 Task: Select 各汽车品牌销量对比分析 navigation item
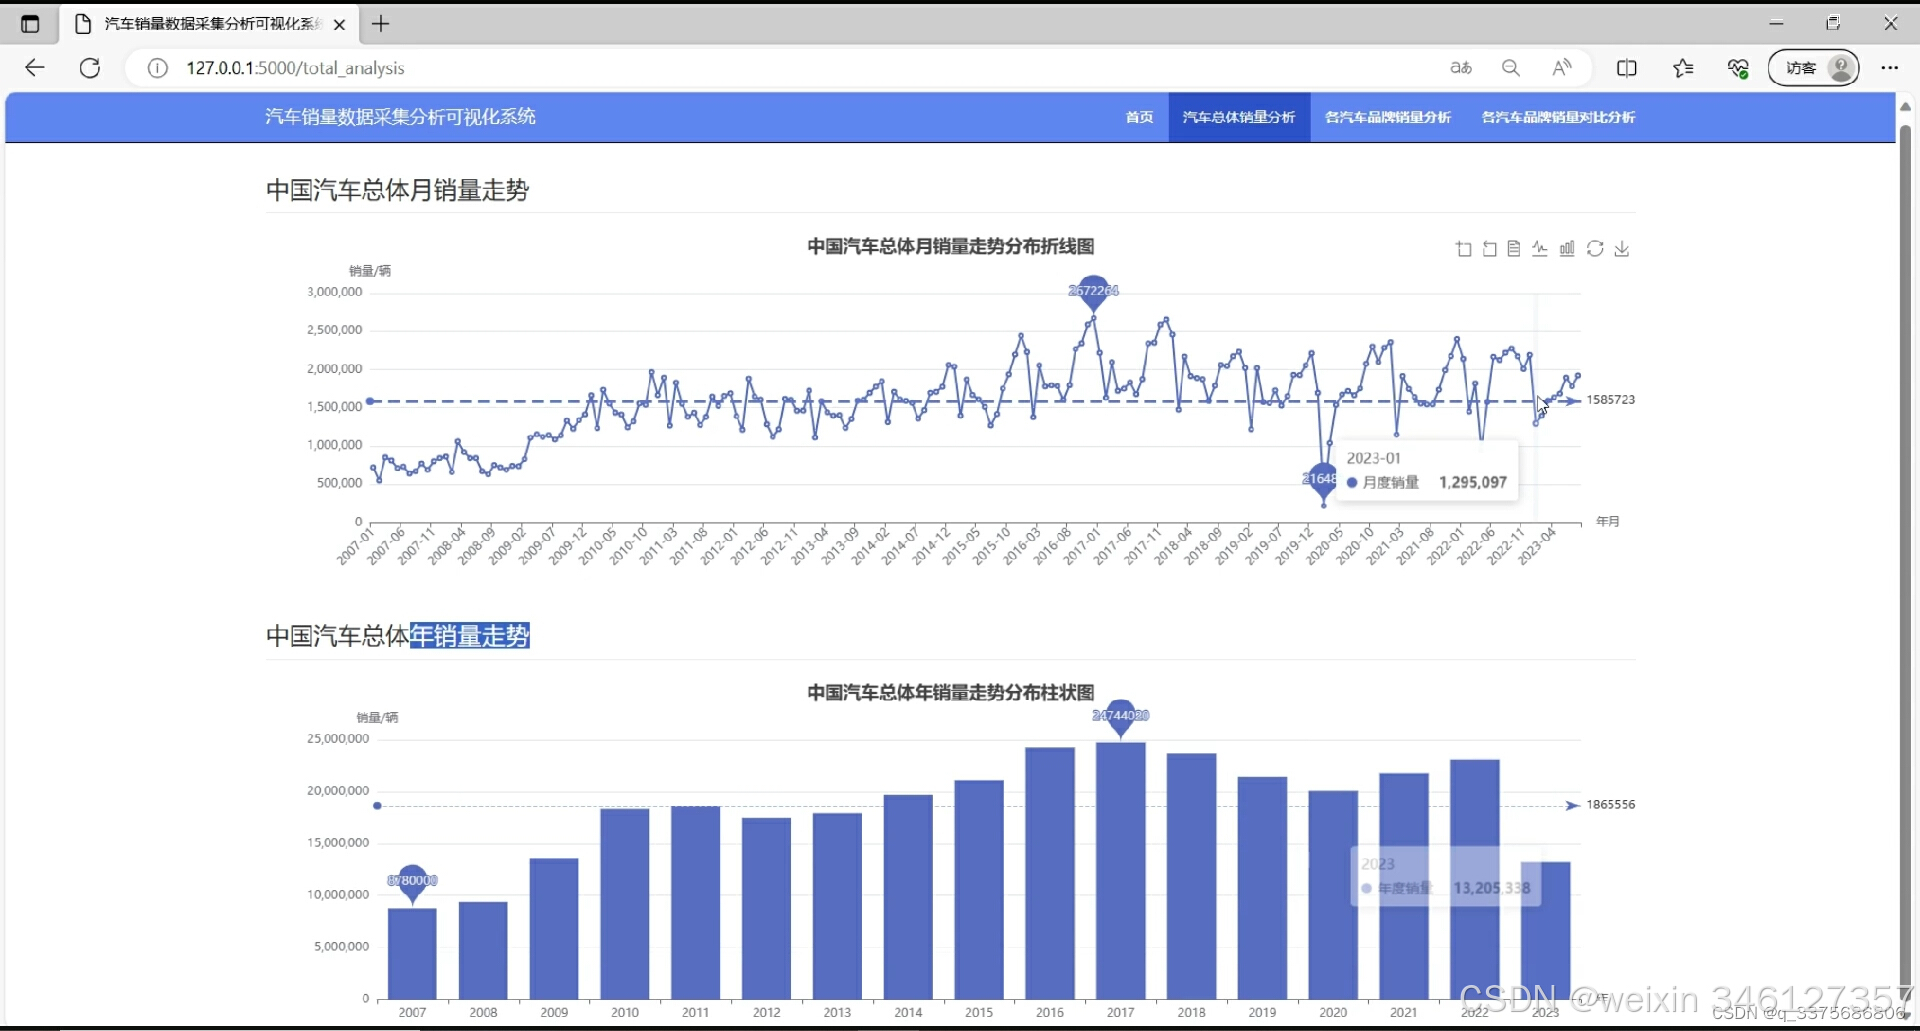coord(1558,117)
